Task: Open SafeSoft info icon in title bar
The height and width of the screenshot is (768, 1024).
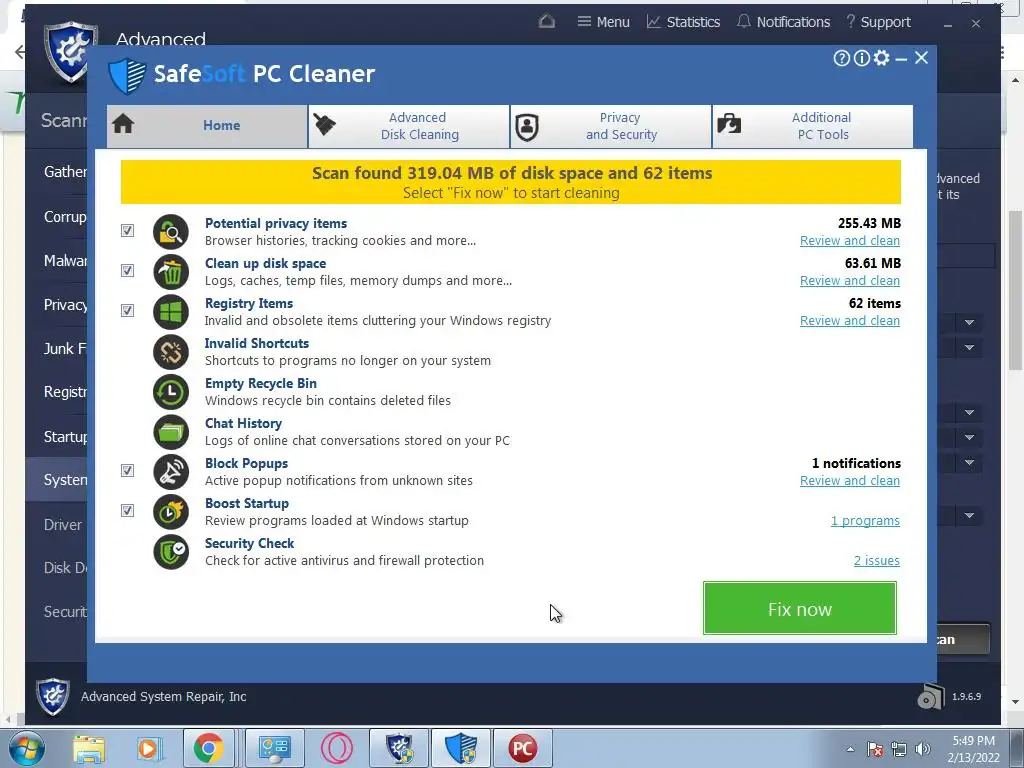Action: click(862, 58)
